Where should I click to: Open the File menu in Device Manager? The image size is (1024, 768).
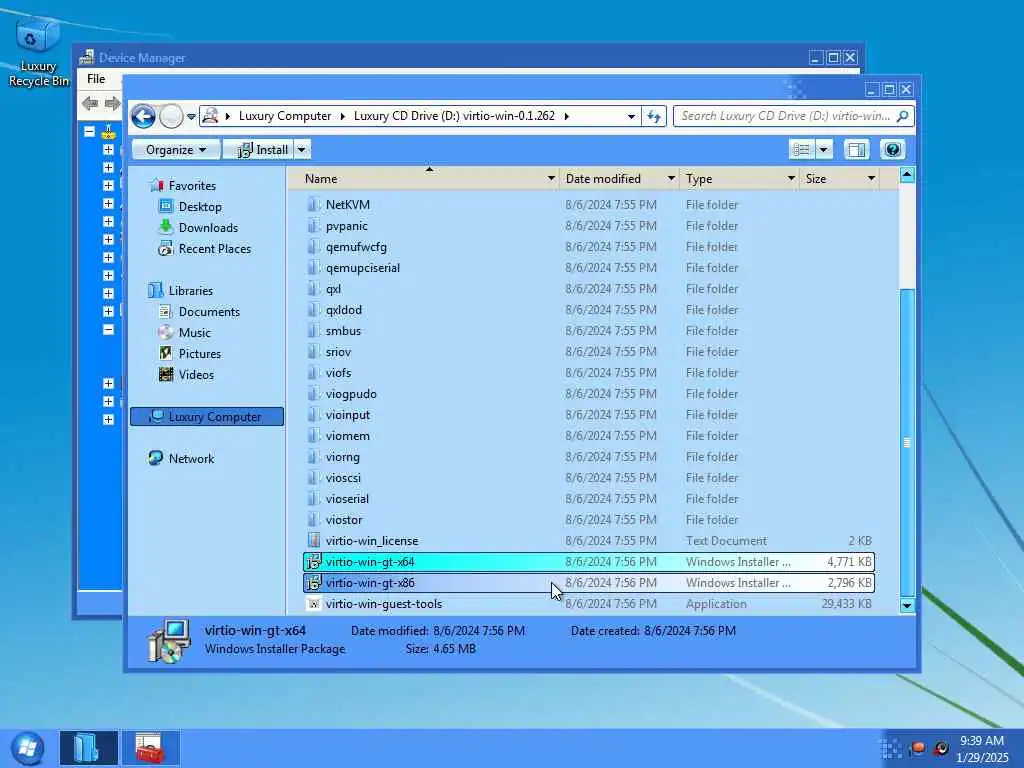(x=96, y=79)
